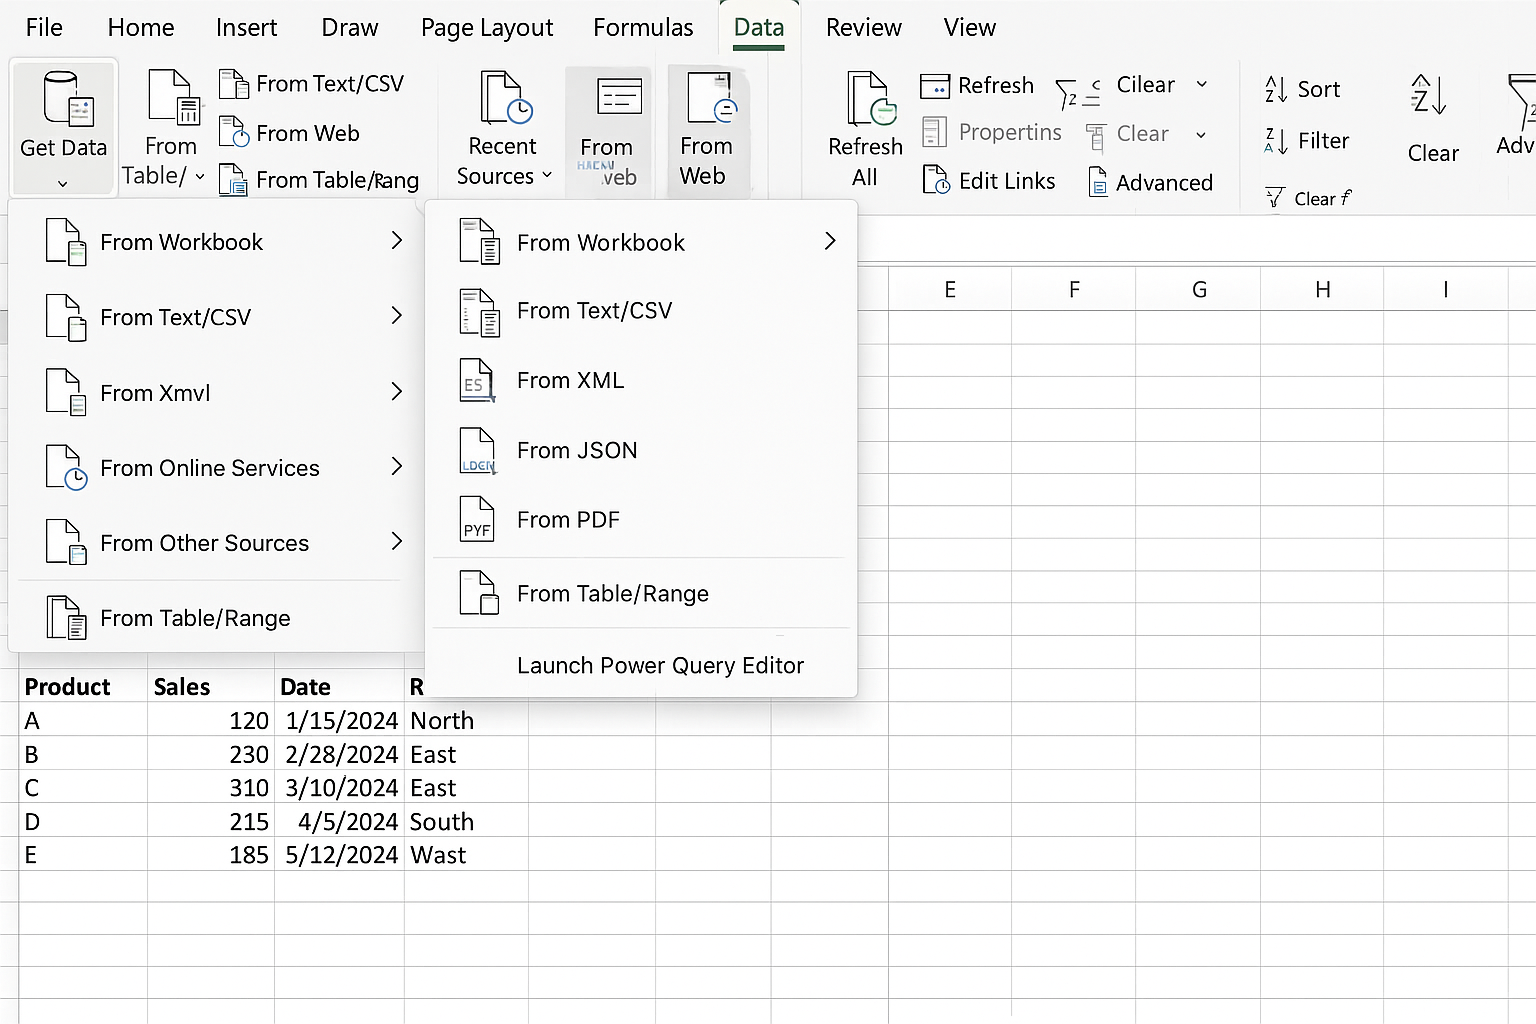Open the Draw tab
This screenshot has height=1024, width=1536.
point(350,28)
